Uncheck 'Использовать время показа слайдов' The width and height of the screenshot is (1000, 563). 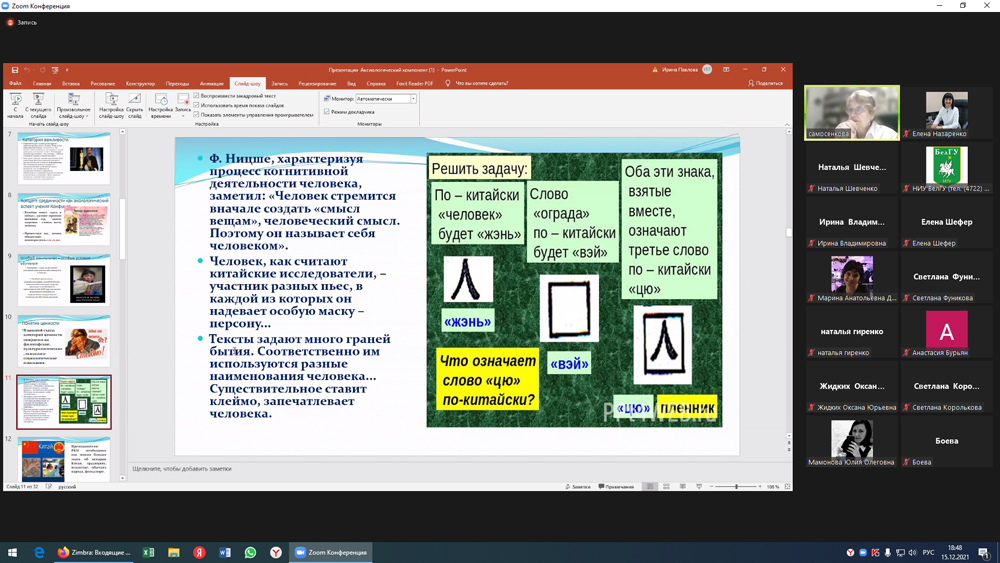click(197, 105)
